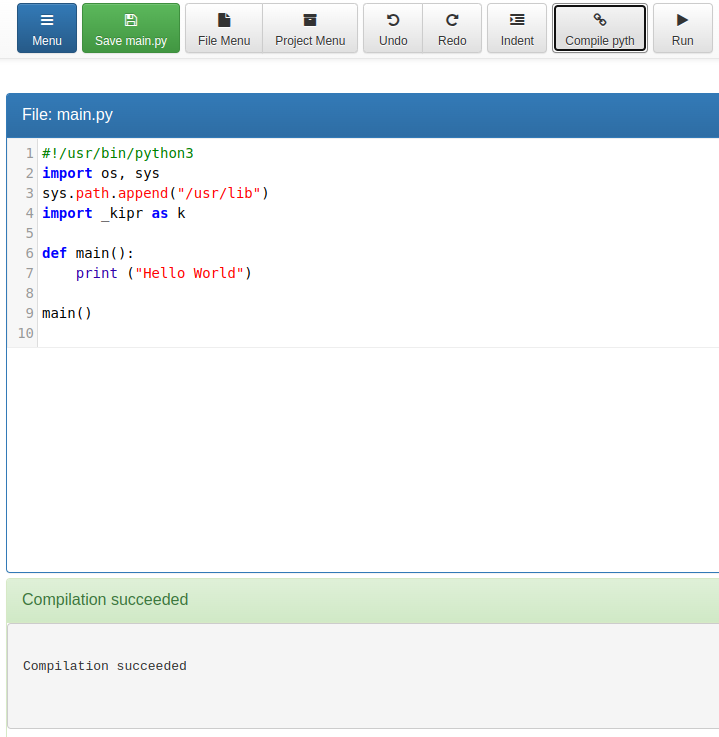The image size is (719, 737).
Task: Click the Compilation succeeded output text
Action: click(105, 666)
